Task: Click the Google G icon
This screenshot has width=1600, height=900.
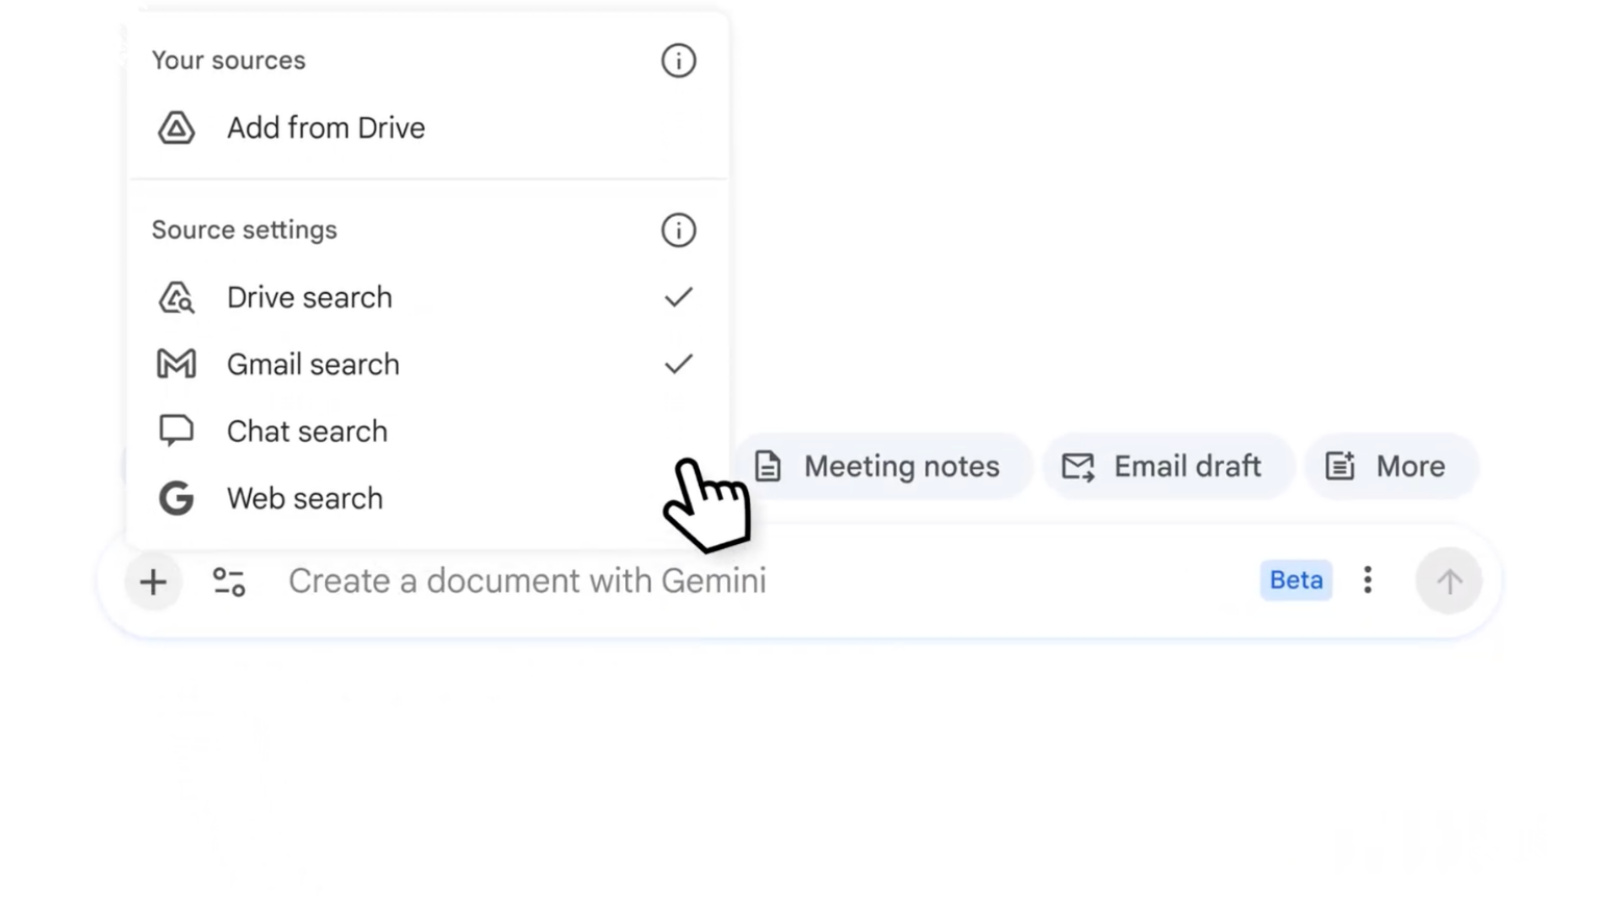Action: pos(176,498)
